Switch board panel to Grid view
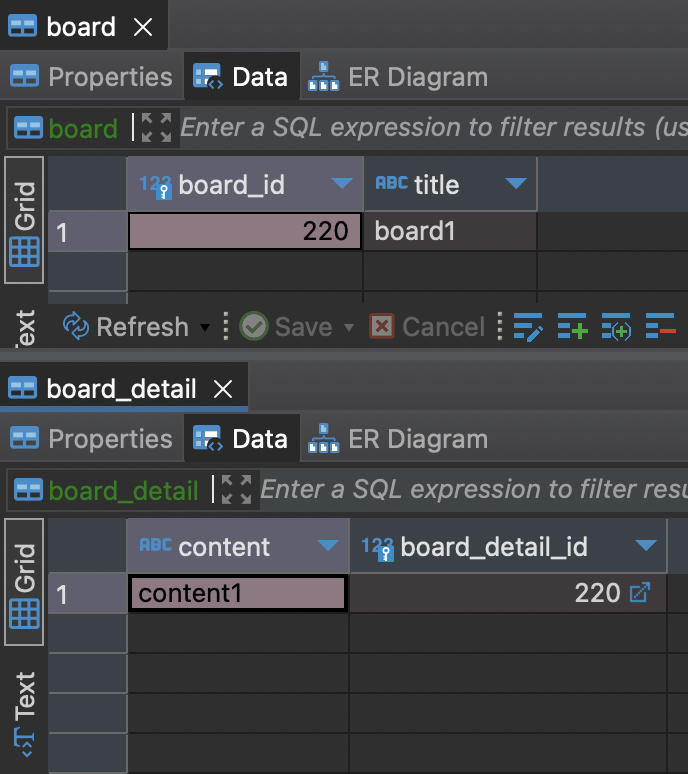Image resolution: width=688 pixels, height=774 pixels. tap(24, 220)
